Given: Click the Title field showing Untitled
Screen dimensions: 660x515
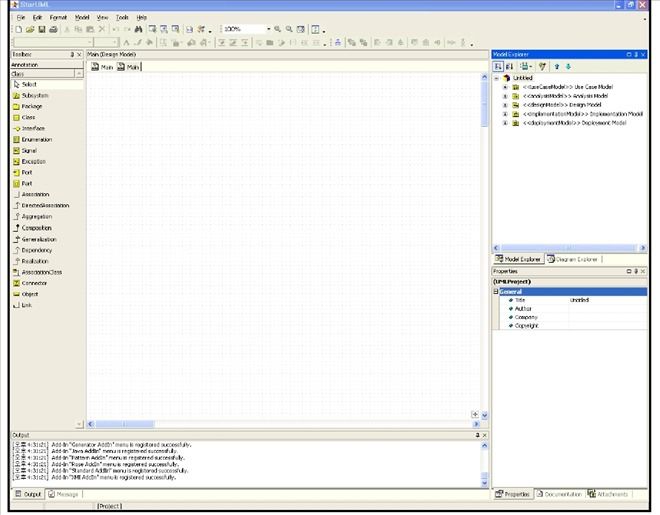Looking at the screenshot, I should [607, 300].
